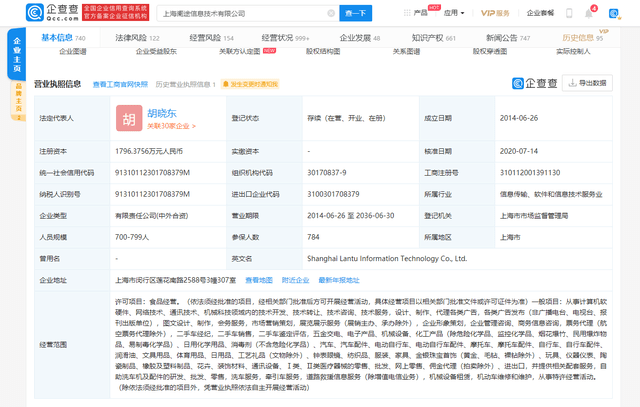Switch to the 知识产权 tab

pos(433,38)
